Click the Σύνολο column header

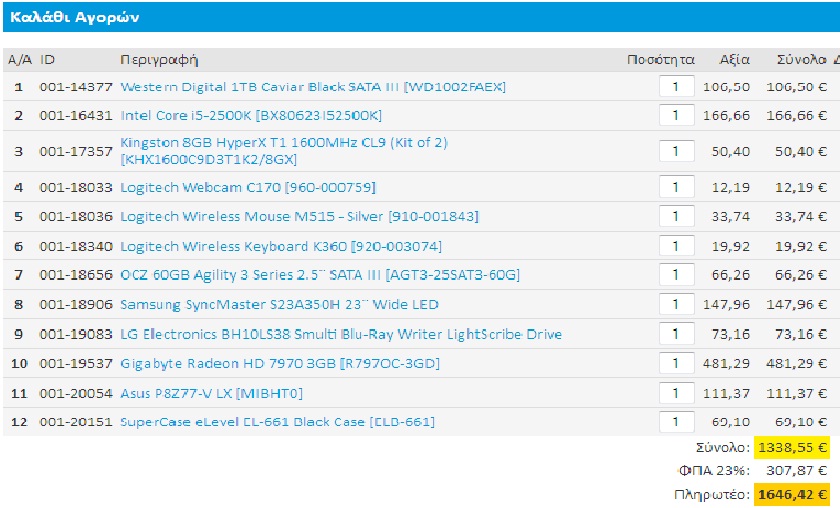pyautogui.click(x=801, y=59)
